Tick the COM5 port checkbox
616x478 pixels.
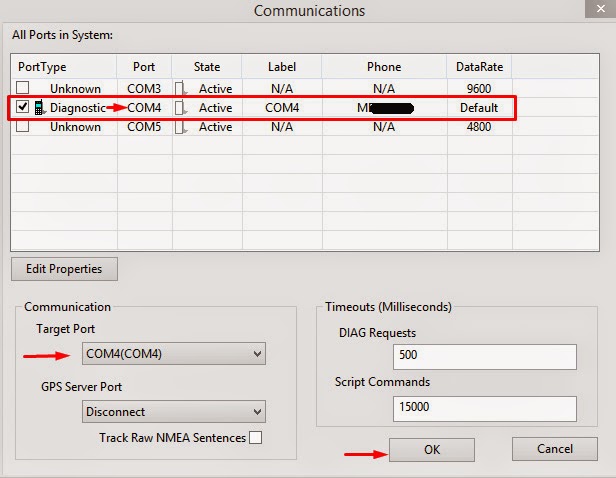click(x=22, y=126)
